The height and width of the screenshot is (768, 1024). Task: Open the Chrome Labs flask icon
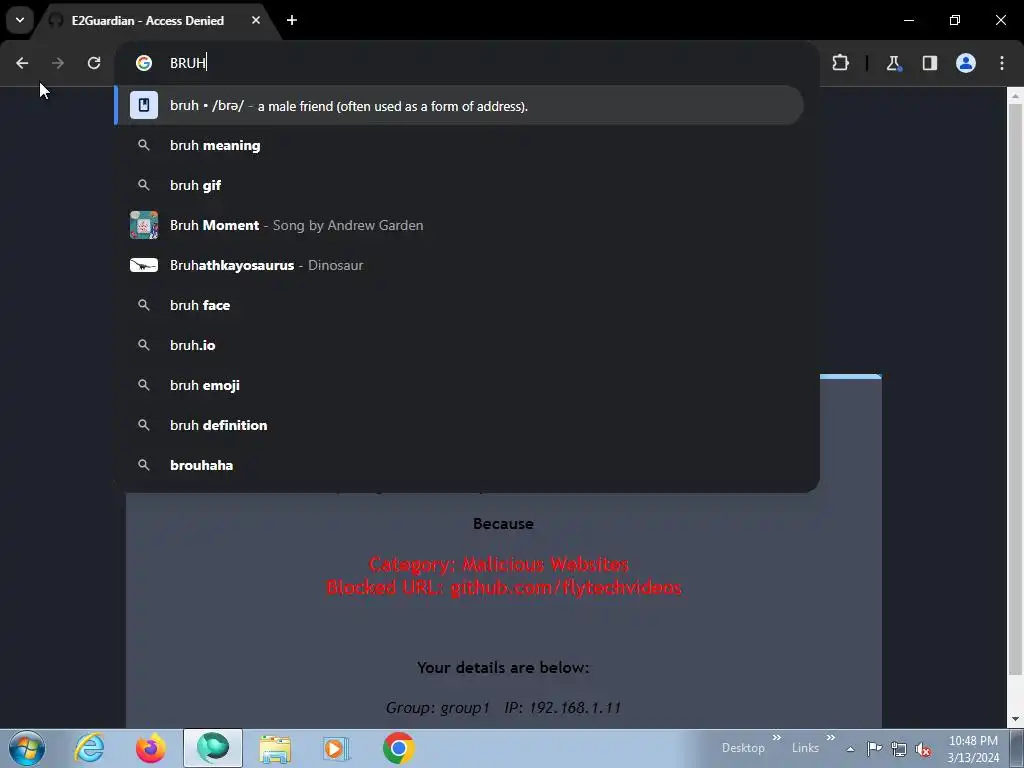(x=893, y=63)
